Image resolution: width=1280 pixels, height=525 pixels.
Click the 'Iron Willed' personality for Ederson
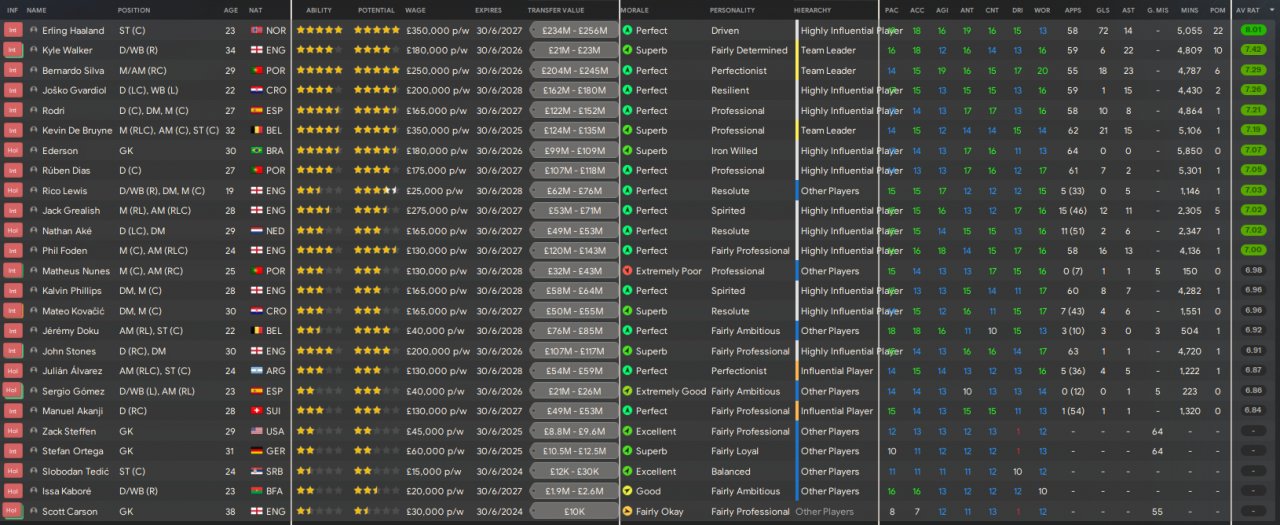click(734, 150)
